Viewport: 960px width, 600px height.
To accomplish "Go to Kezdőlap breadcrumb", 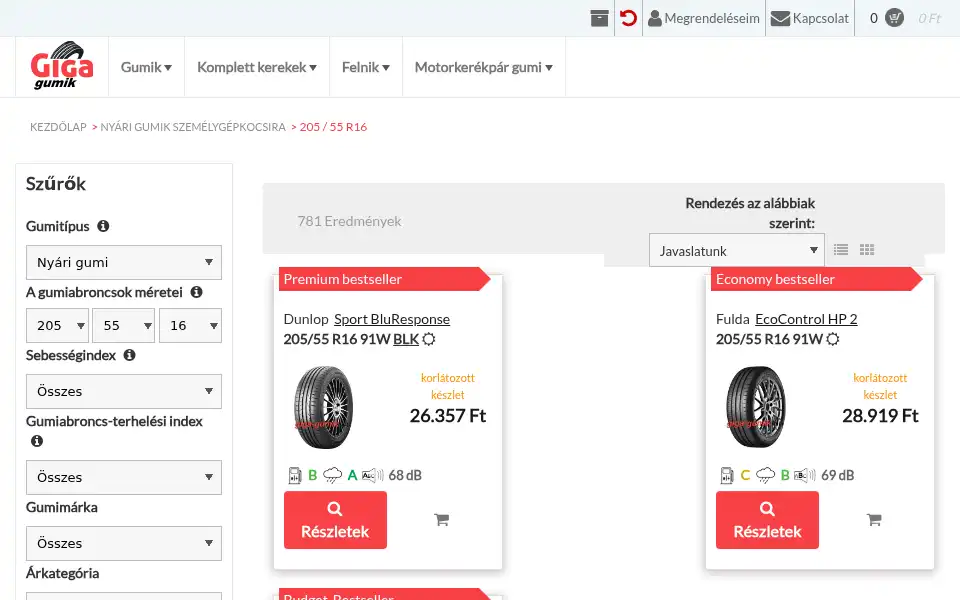I will coord(58,127).
